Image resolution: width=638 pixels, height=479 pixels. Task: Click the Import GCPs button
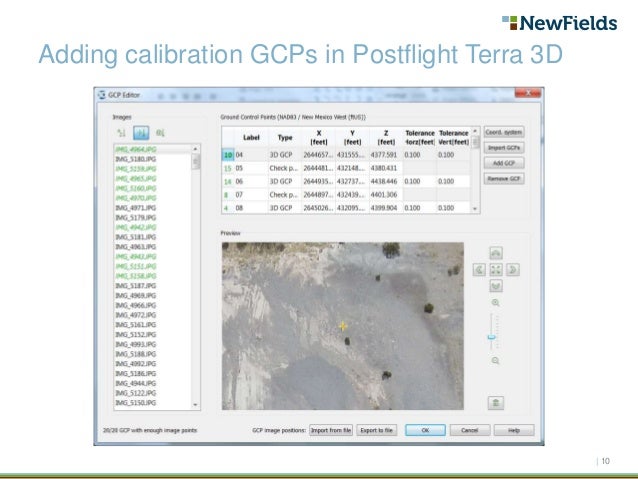[504, 148]
